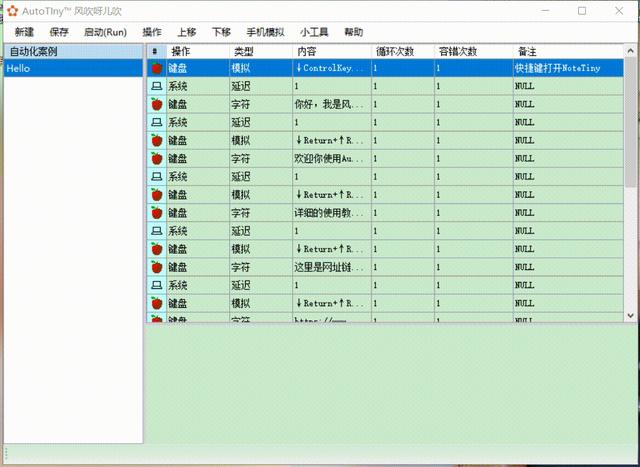Select the 你好,我是风... content cell
This screenshot has height=467, width=640.
332,105
